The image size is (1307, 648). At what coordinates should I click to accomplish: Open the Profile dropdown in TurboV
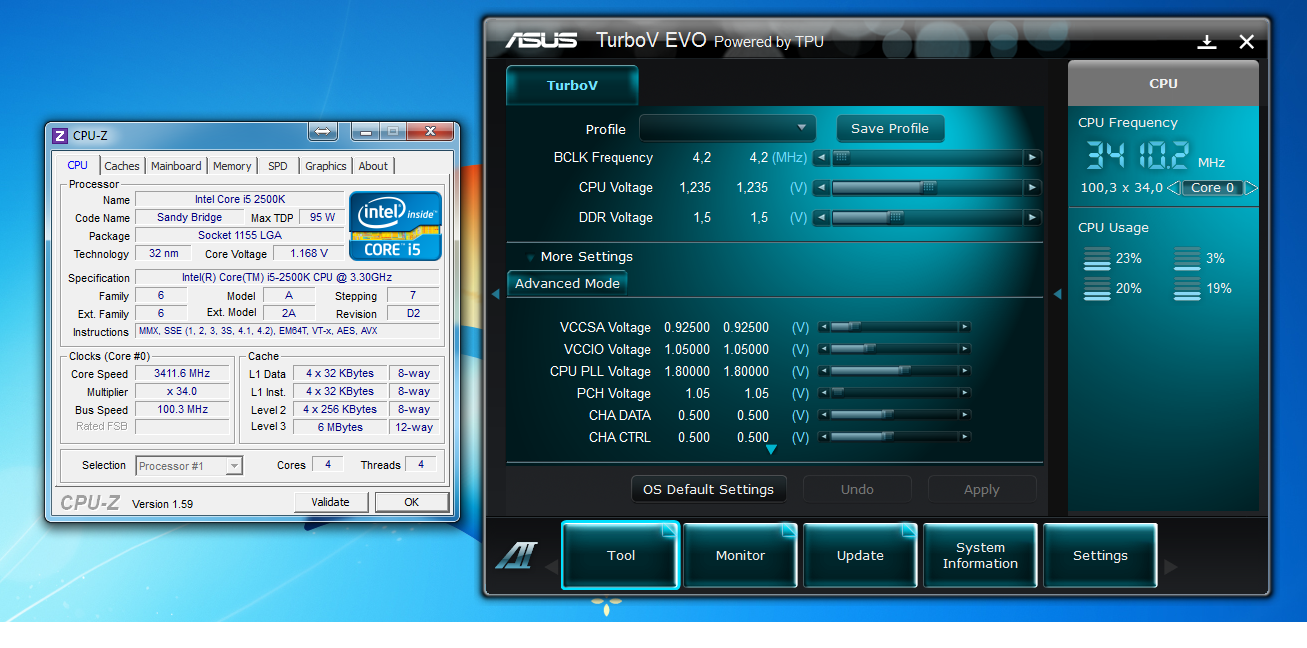(x=727, y=128)
